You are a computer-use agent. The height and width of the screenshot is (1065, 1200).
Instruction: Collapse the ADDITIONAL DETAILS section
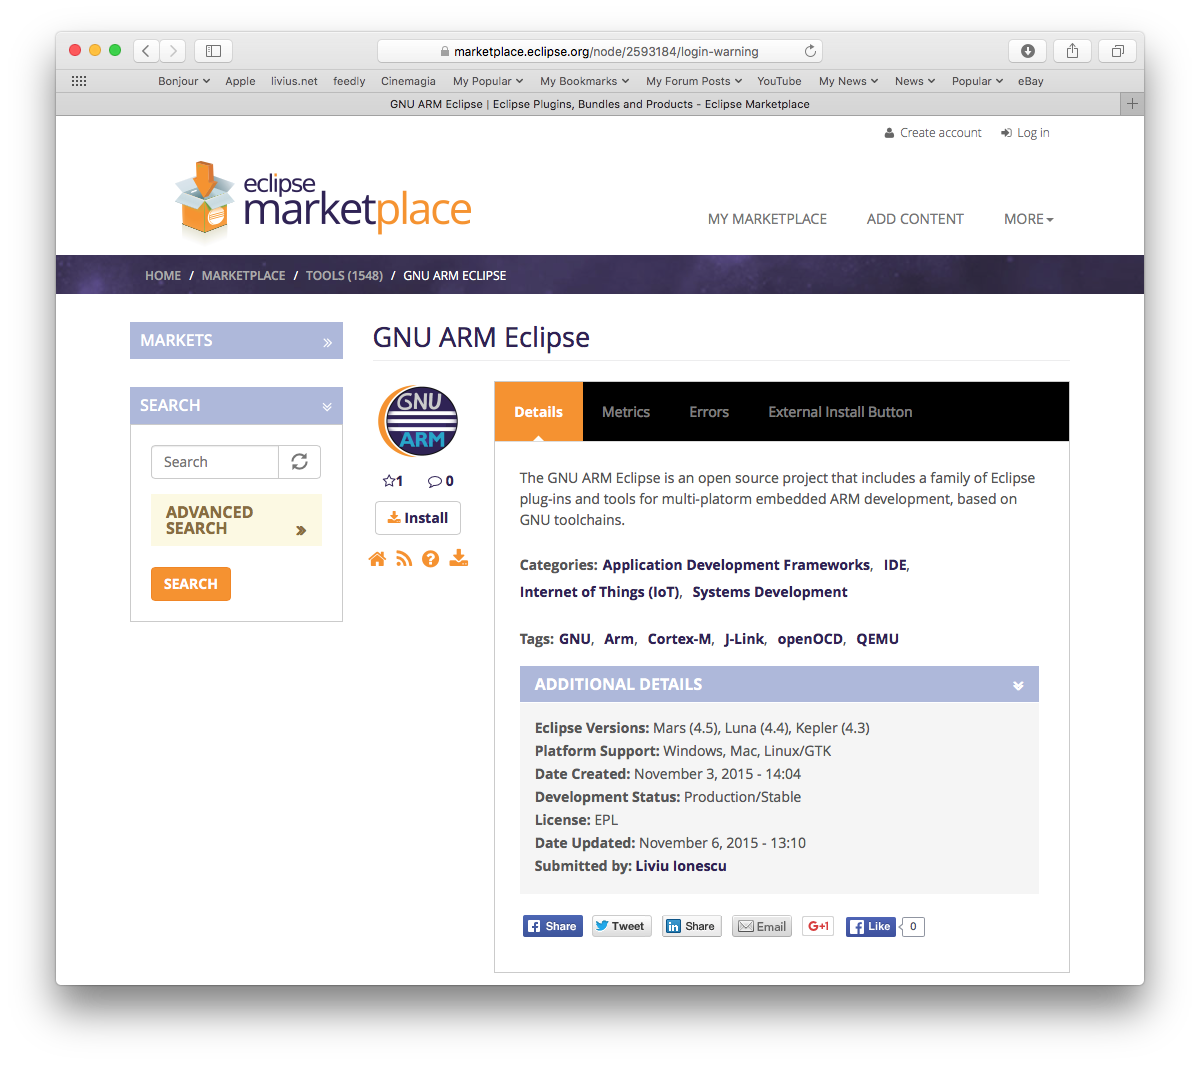click(x=1018, y=685)
